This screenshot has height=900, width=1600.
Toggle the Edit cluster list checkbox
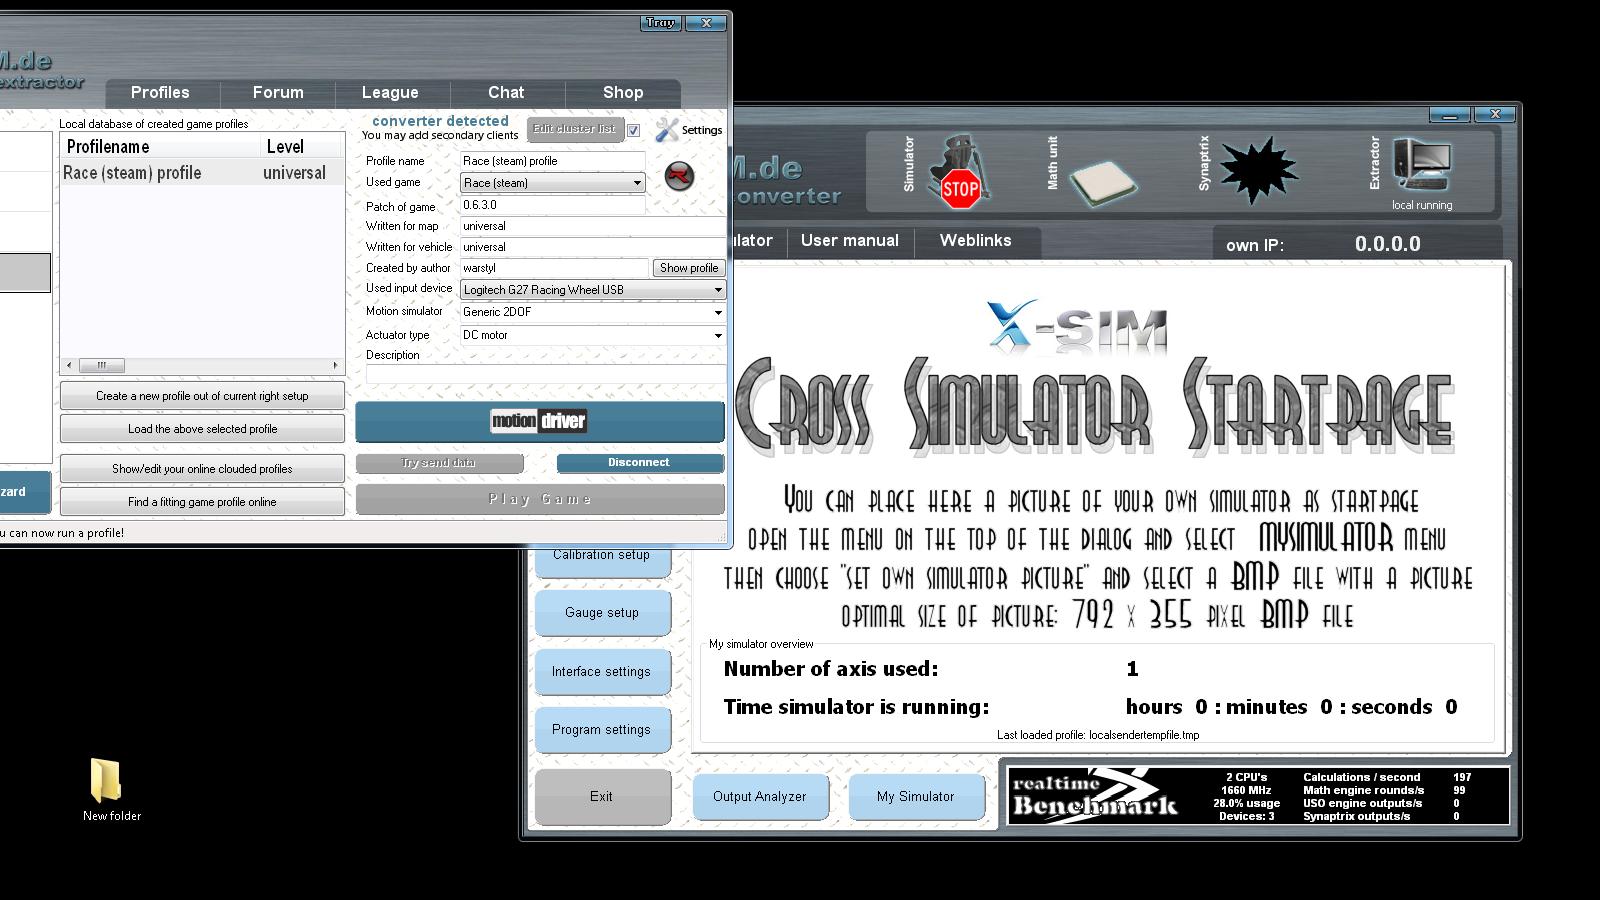[x=633, y=130]
